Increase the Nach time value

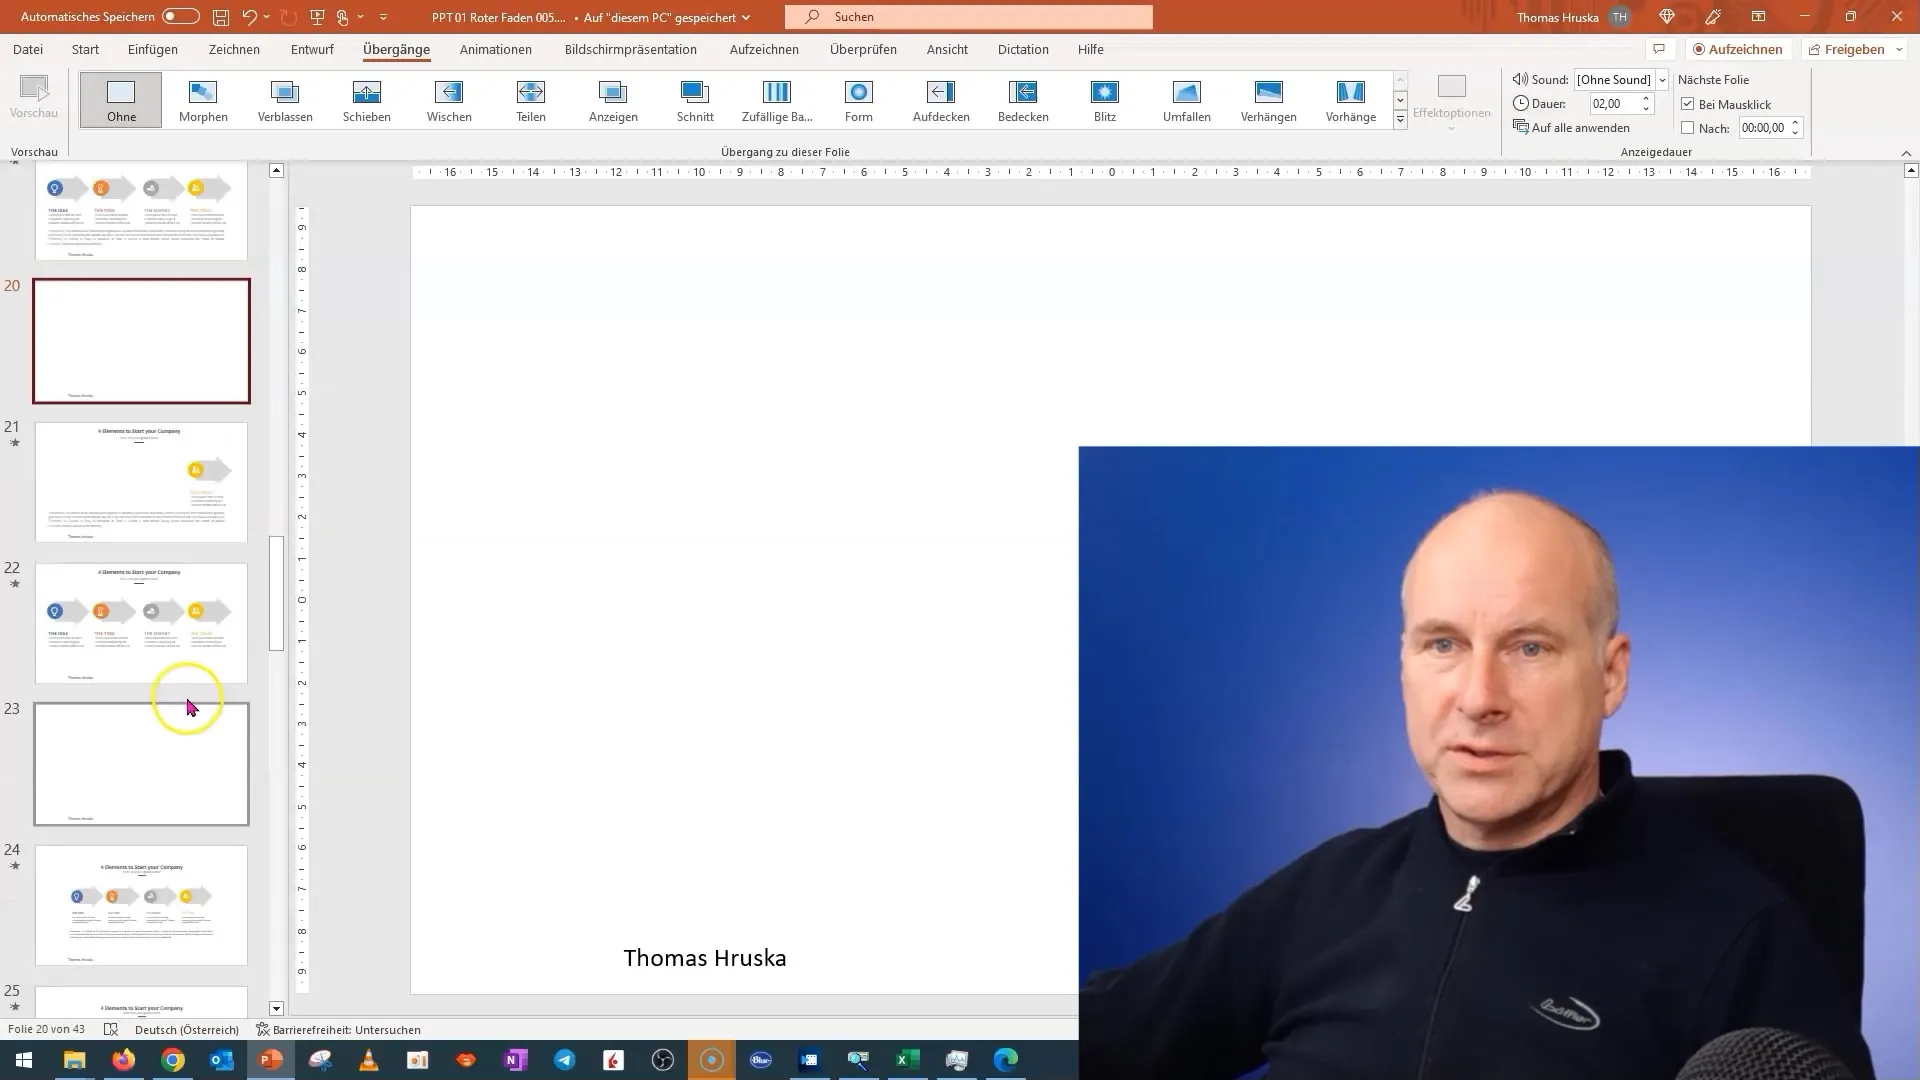[x=1795, y=123]
